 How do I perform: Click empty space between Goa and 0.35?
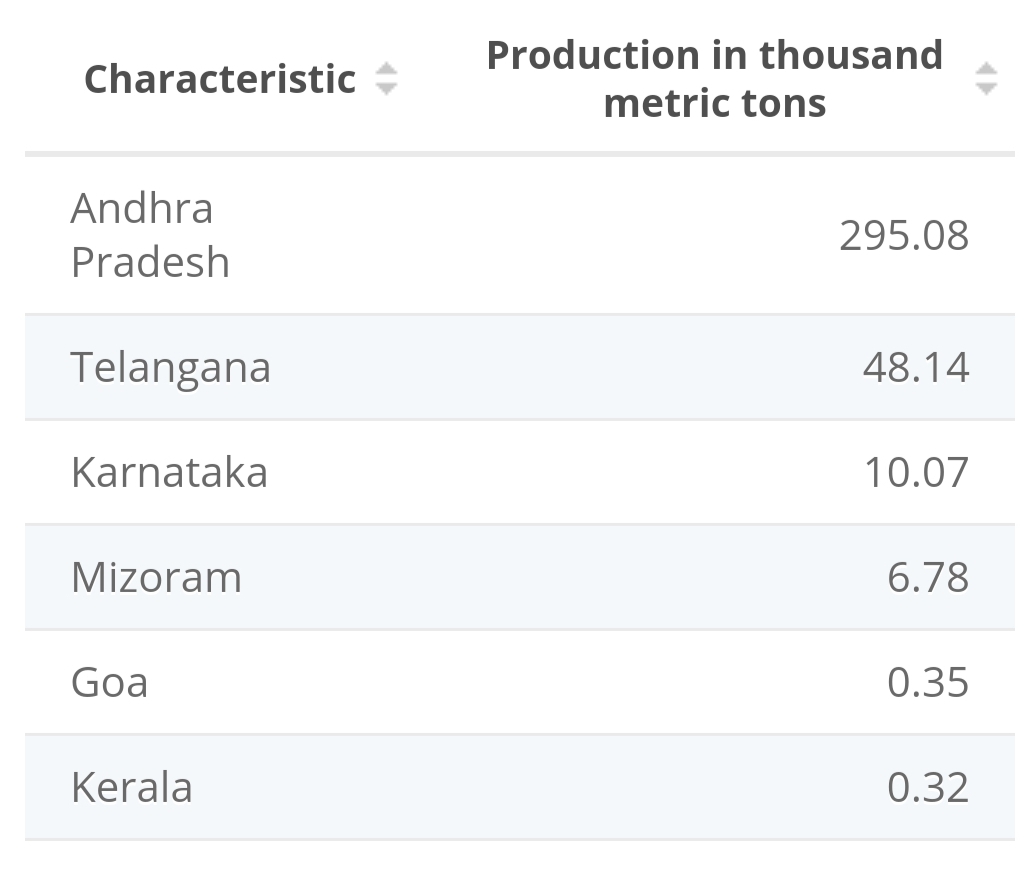coord(500,682)
